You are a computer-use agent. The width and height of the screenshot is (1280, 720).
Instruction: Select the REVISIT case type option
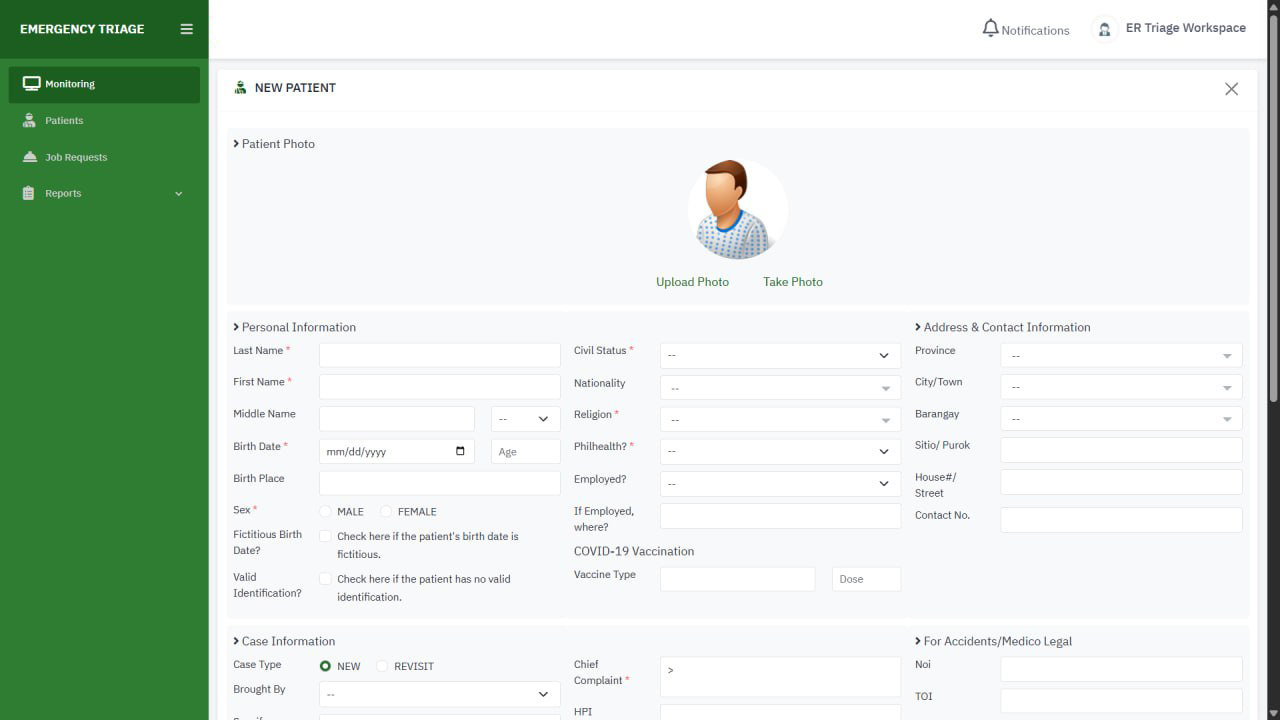tap(382, 666)
